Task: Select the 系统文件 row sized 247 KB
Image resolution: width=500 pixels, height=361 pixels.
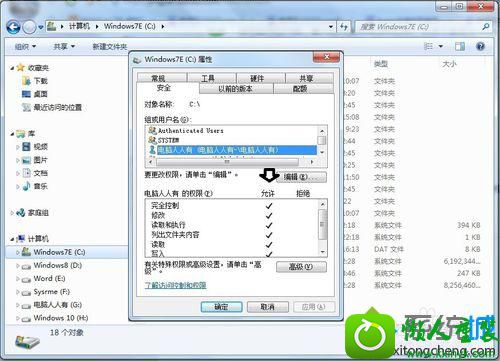Action: tap(413, 273)
